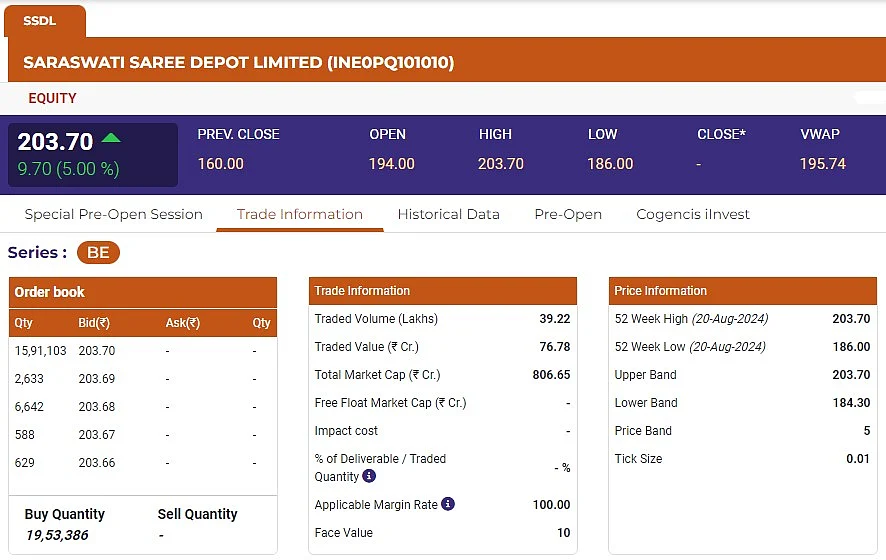Click VWAP value 195.74
The height and width of the screenshot is (560, 886).
tap(823, 164)
